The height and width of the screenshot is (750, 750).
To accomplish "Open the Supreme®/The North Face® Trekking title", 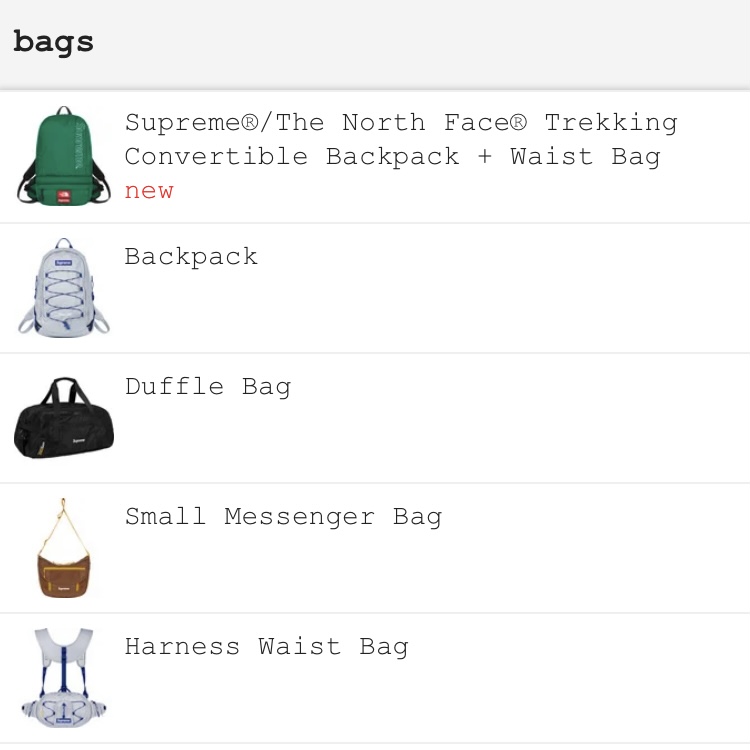I will click(400, 123).
